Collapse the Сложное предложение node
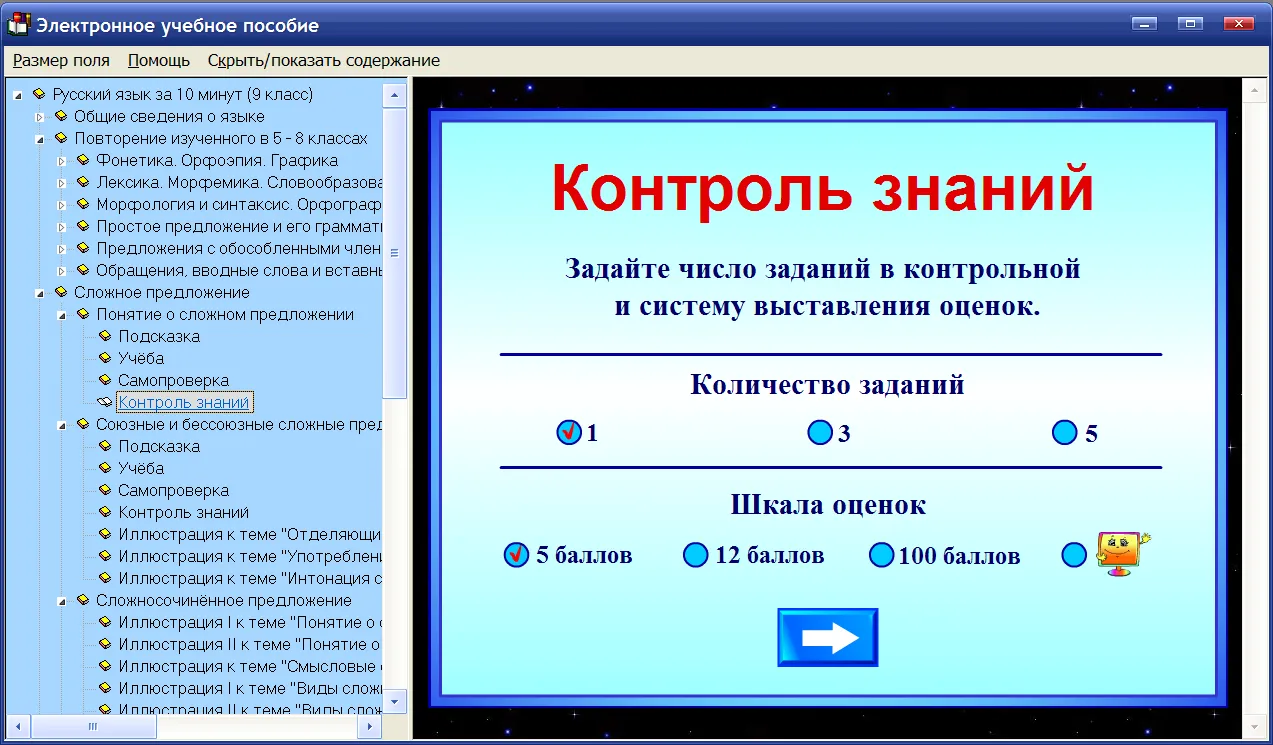 click(x=40, y=293)
